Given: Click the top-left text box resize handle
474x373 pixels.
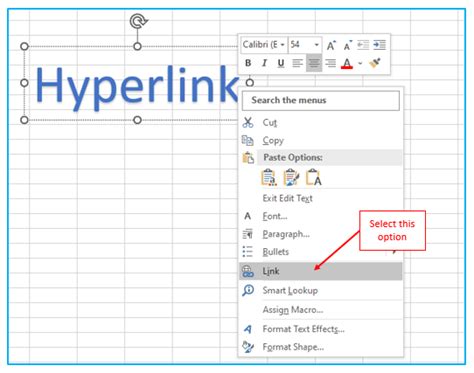Looking at the screenshot, I should 24,46.
